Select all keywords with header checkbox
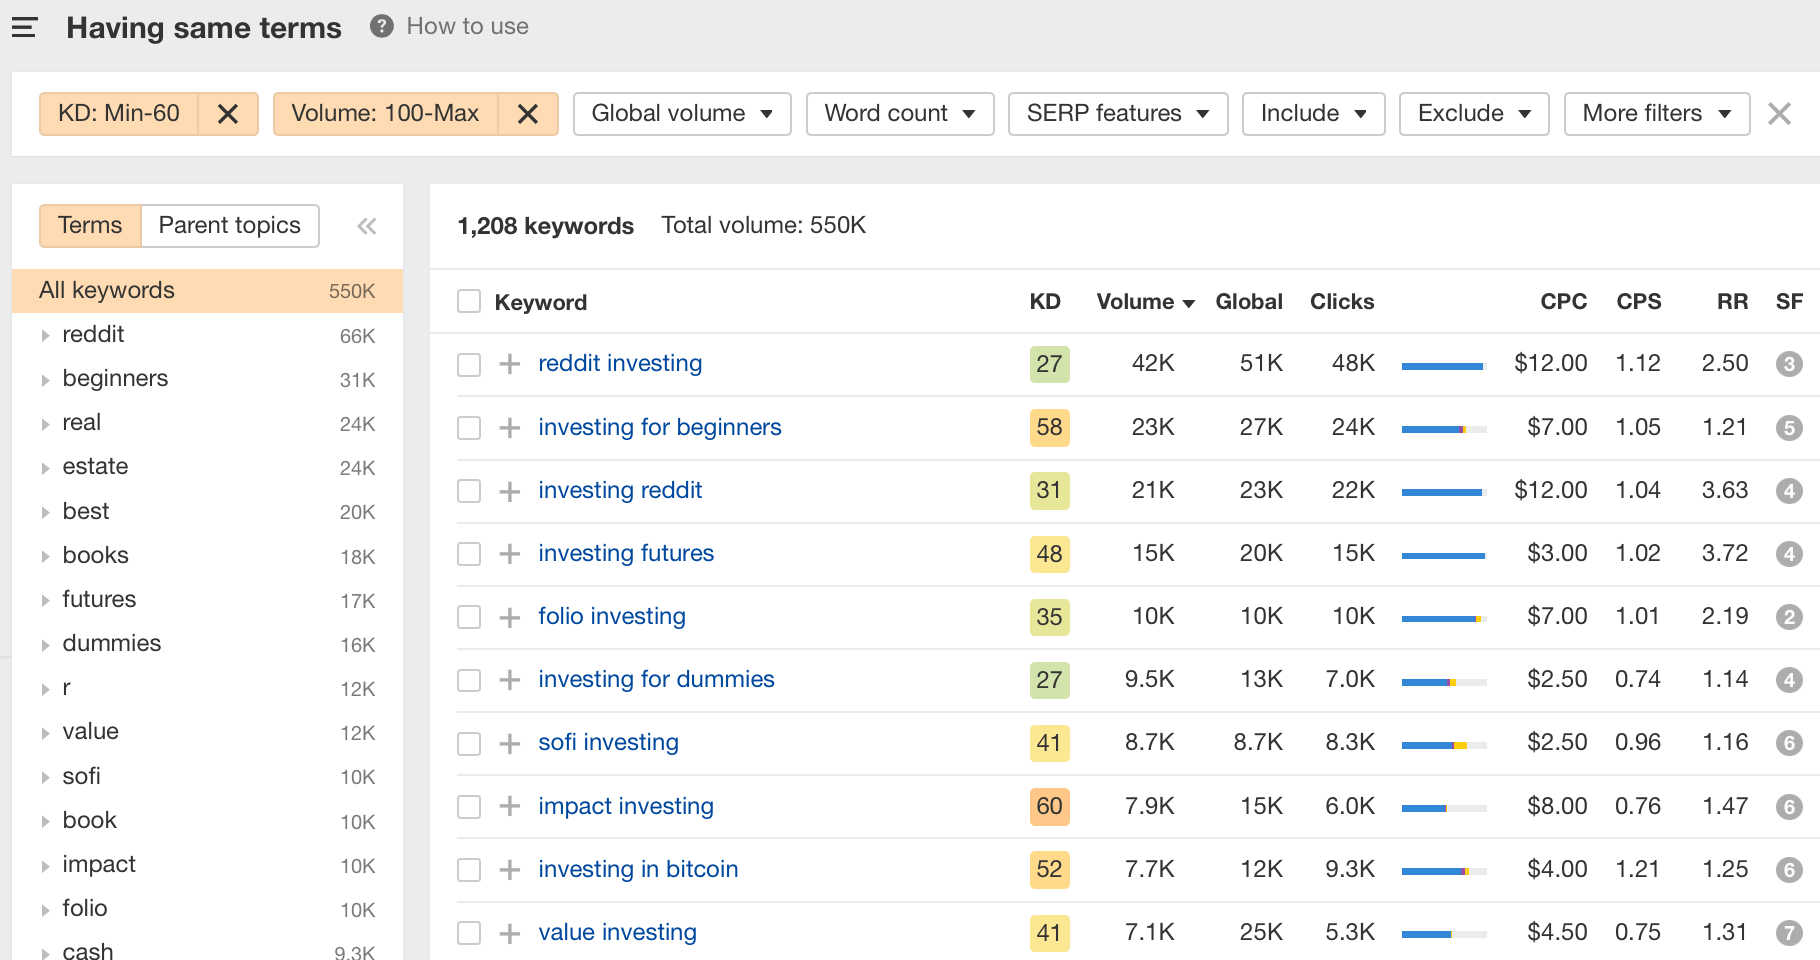Screen dimensions: 1820x960 point(468,300)
